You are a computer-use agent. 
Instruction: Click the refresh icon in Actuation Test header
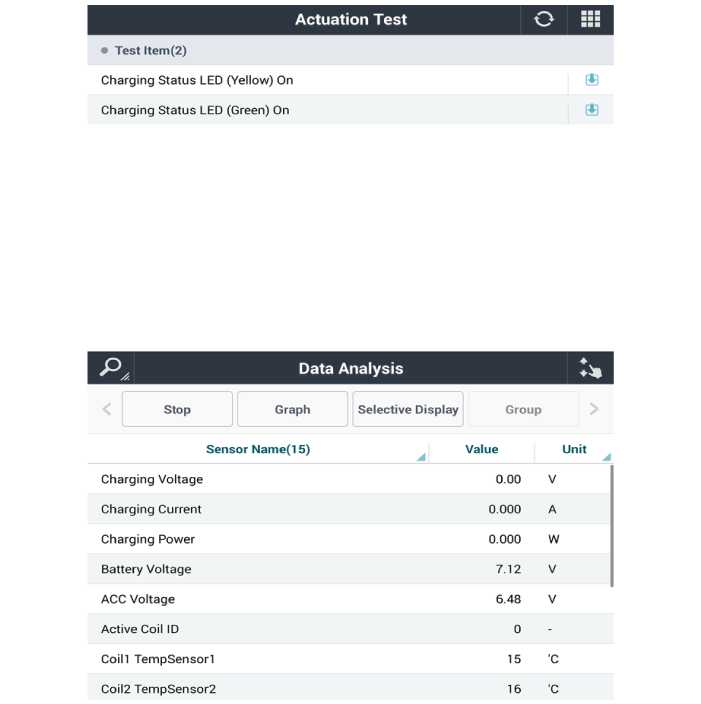tap(544, 19)
